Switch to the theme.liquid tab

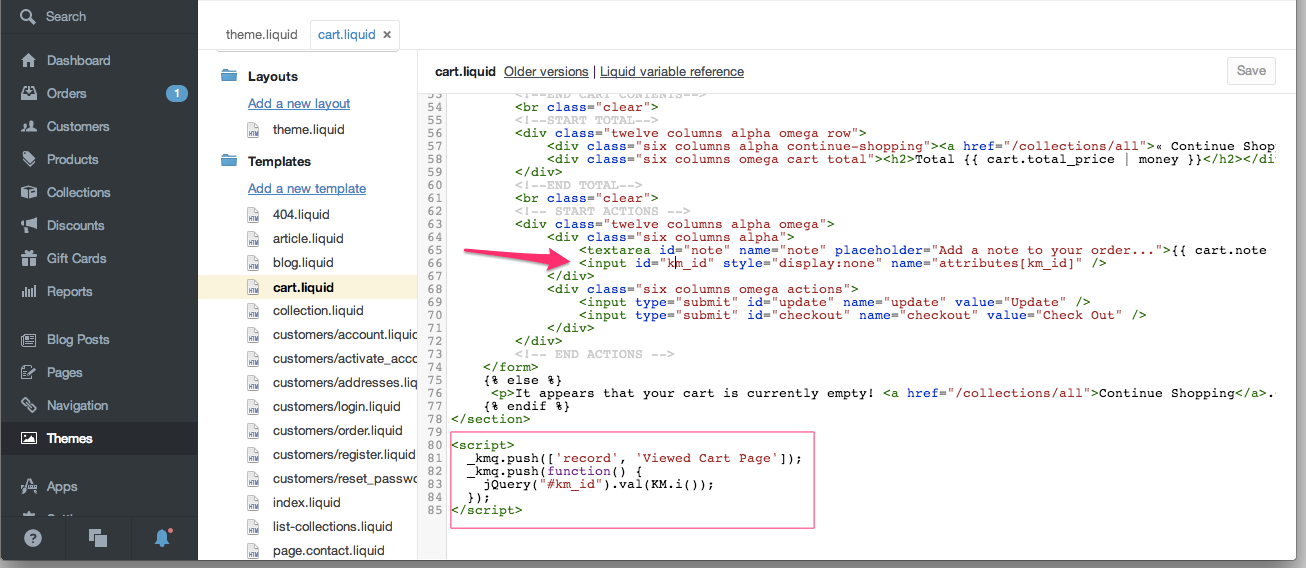pyautogui.click(x=261, y=35)
